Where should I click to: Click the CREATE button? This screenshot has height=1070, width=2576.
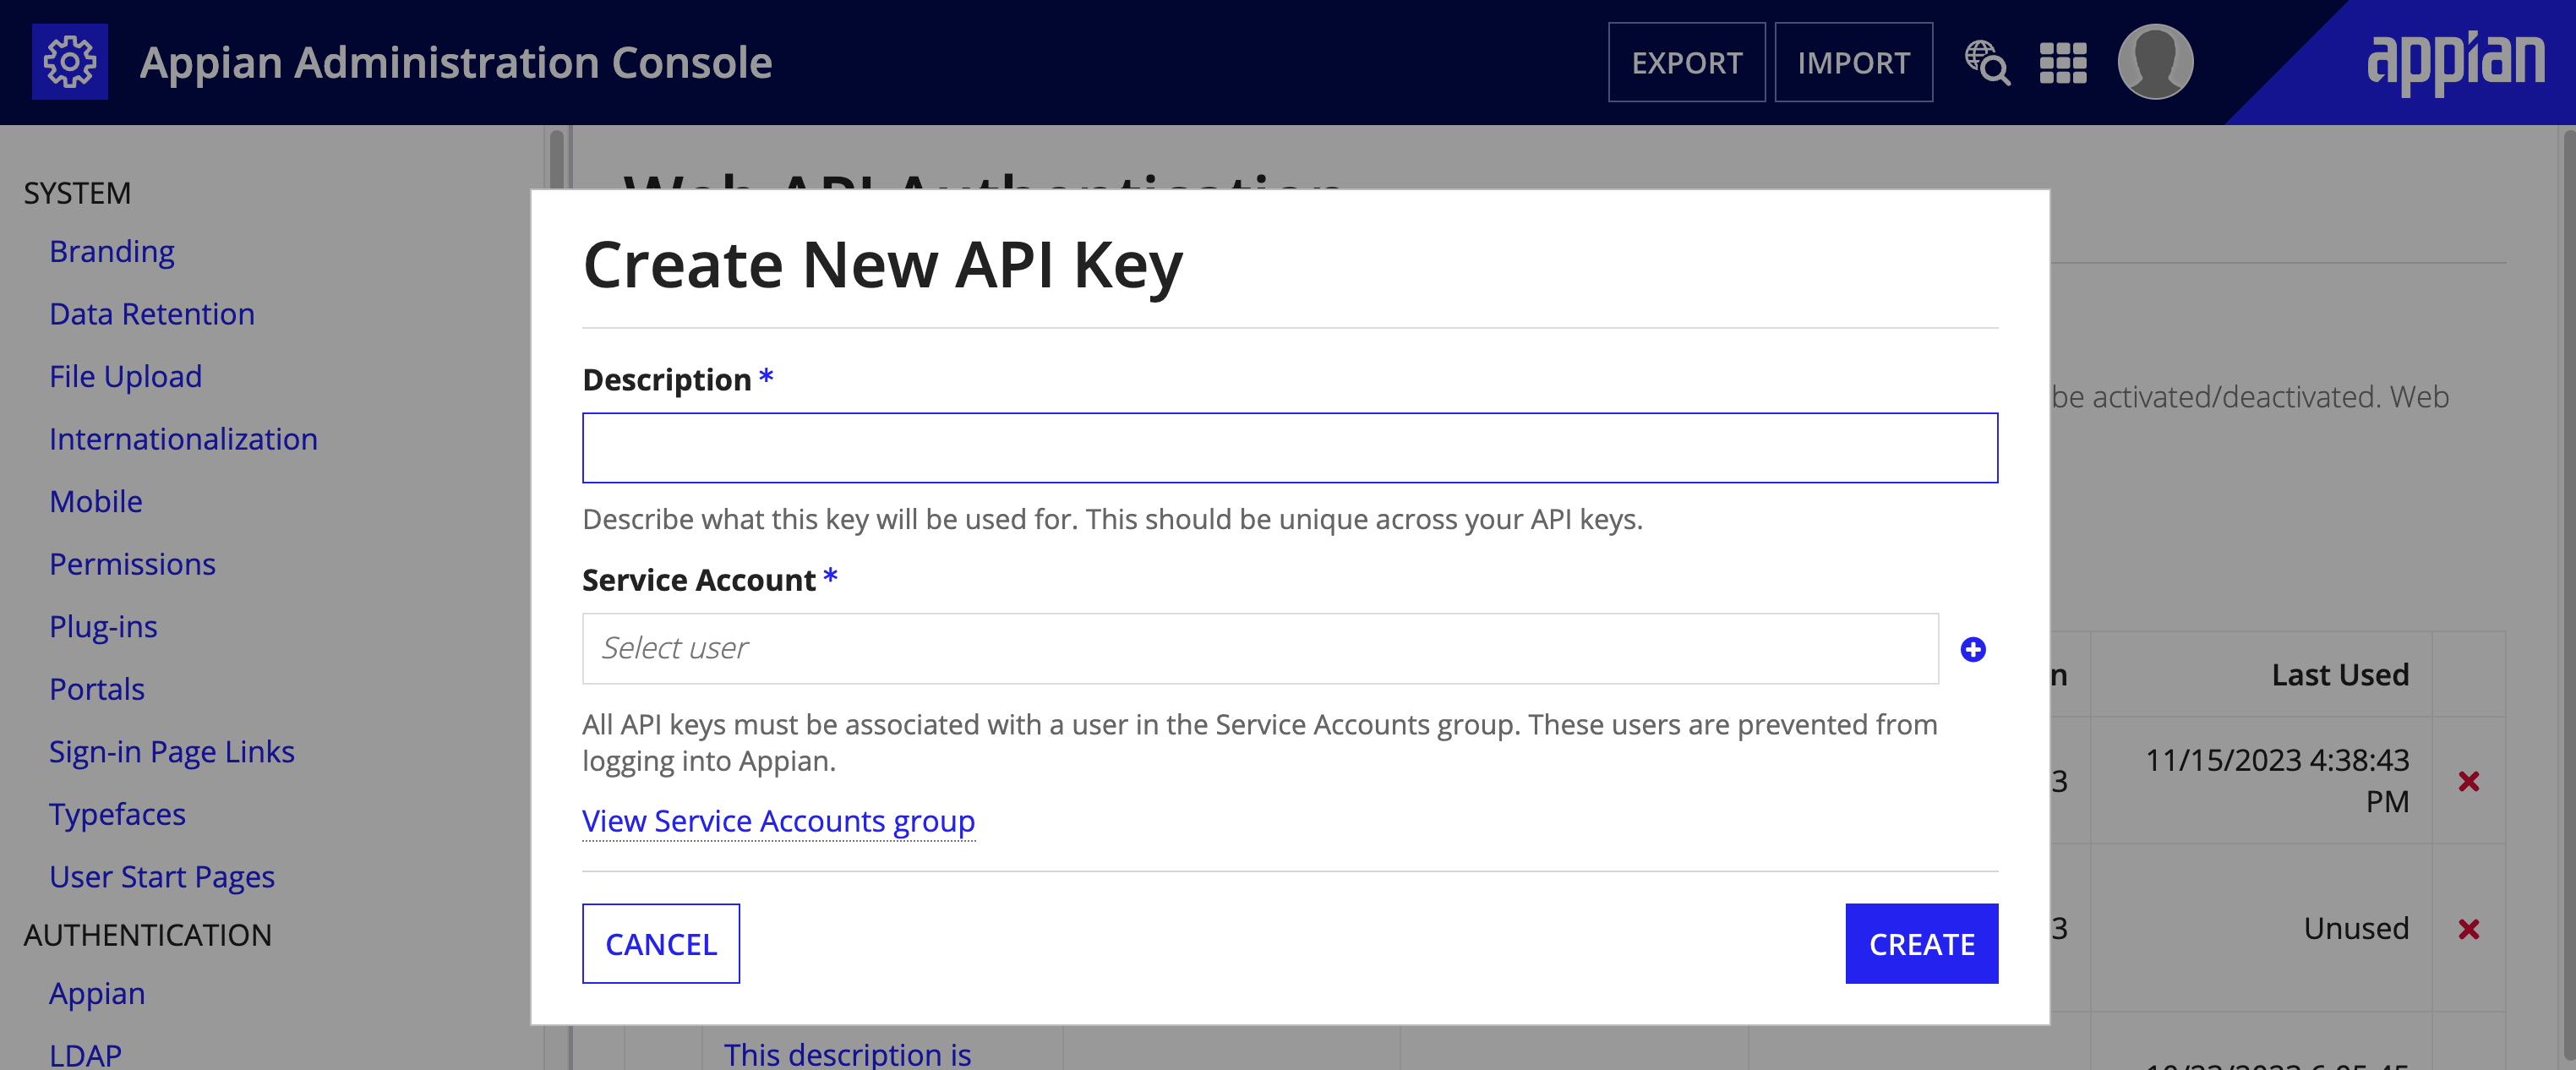tap(1921, 943)
